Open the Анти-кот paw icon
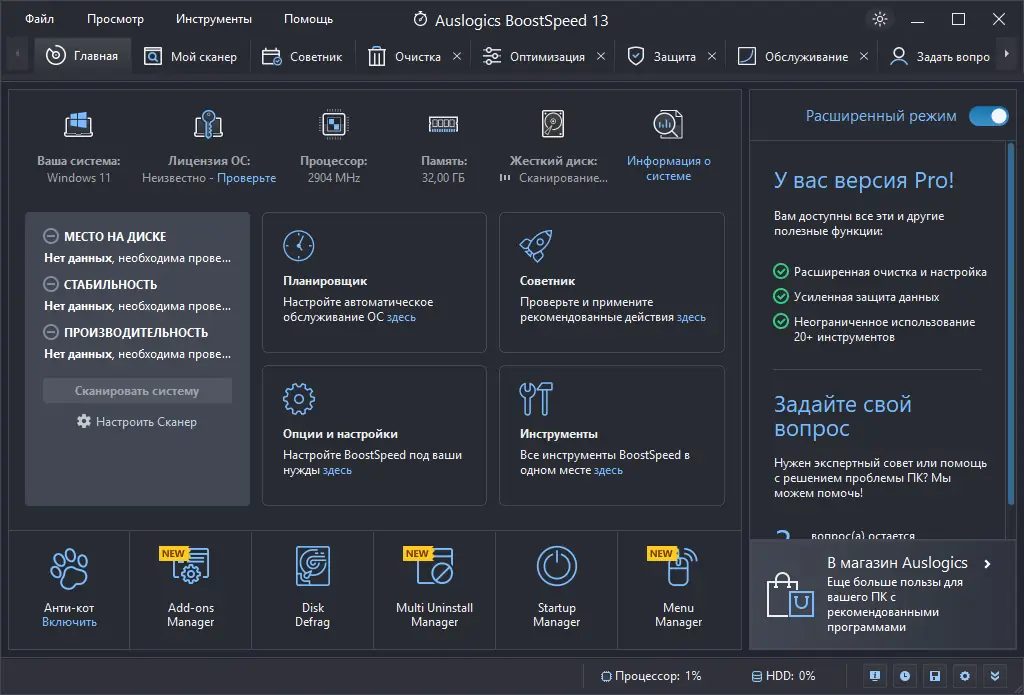The image size is (1024, 695). pos(69,568)
